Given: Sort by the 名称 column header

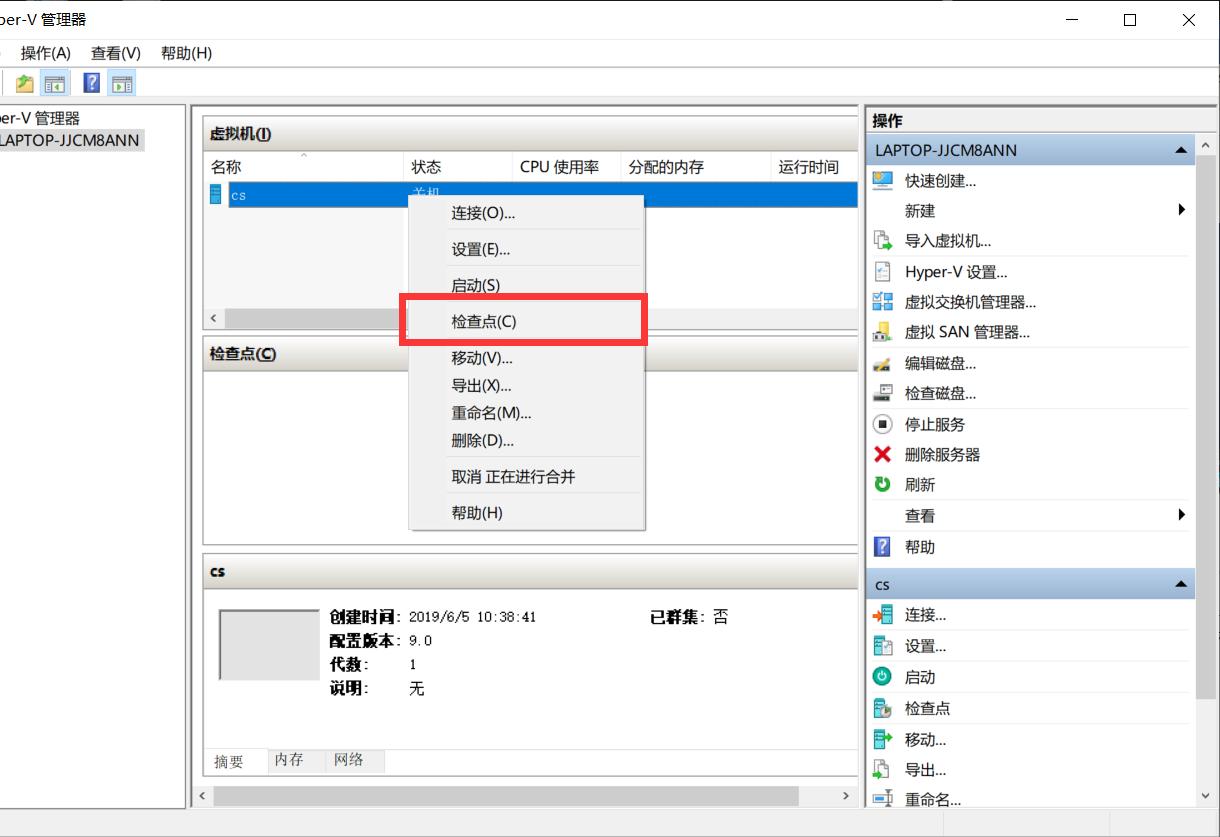Looking at the screenshot, I should click(304, 167).
